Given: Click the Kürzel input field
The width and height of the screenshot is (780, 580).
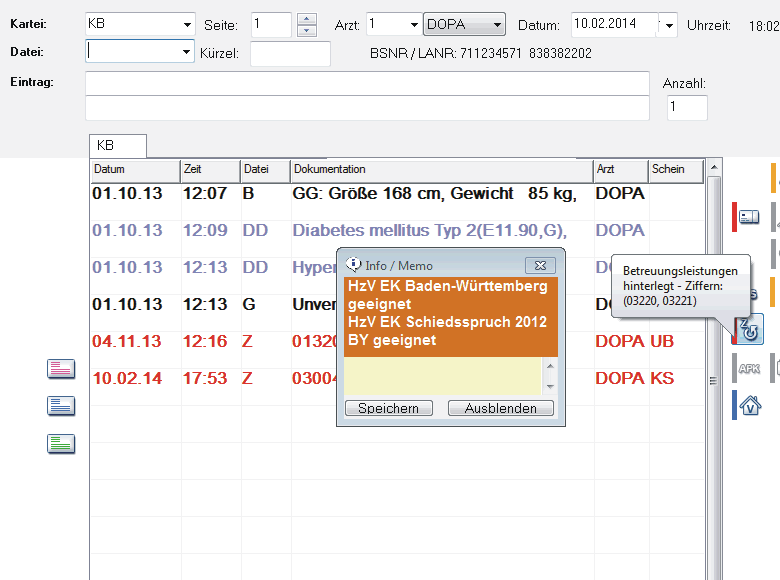Looking at the screenshot, I should click(x=289, y=53).
